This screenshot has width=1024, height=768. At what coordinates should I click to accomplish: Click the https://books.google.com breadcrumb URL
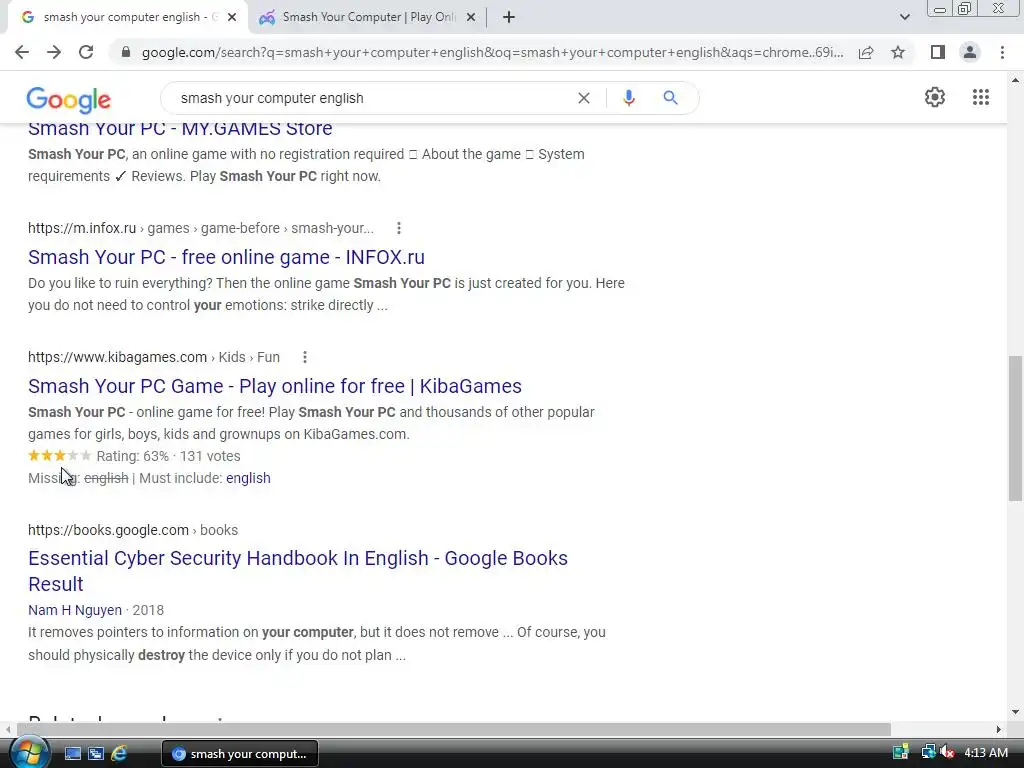click(x=108, y=530)
